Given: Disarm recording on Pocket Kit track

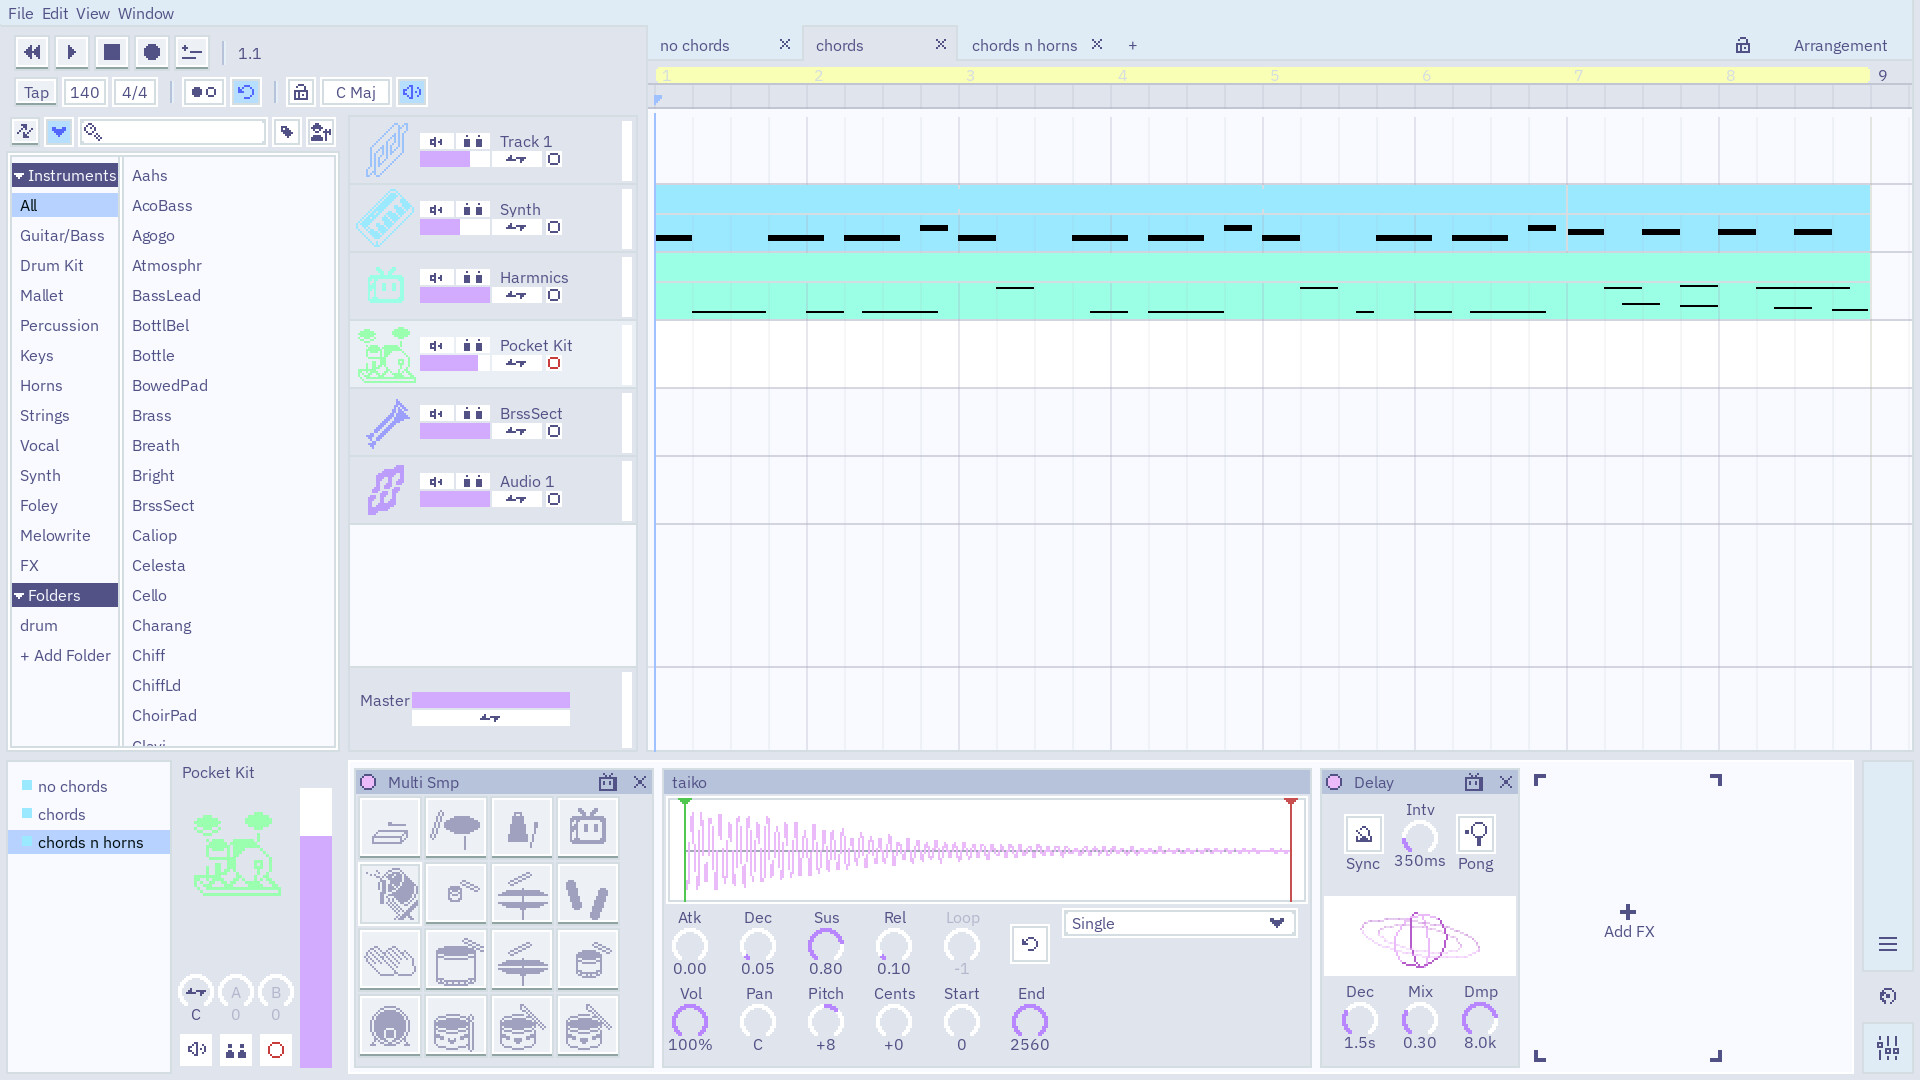Looking at the screenshot, I should click(x=554, y=363).
